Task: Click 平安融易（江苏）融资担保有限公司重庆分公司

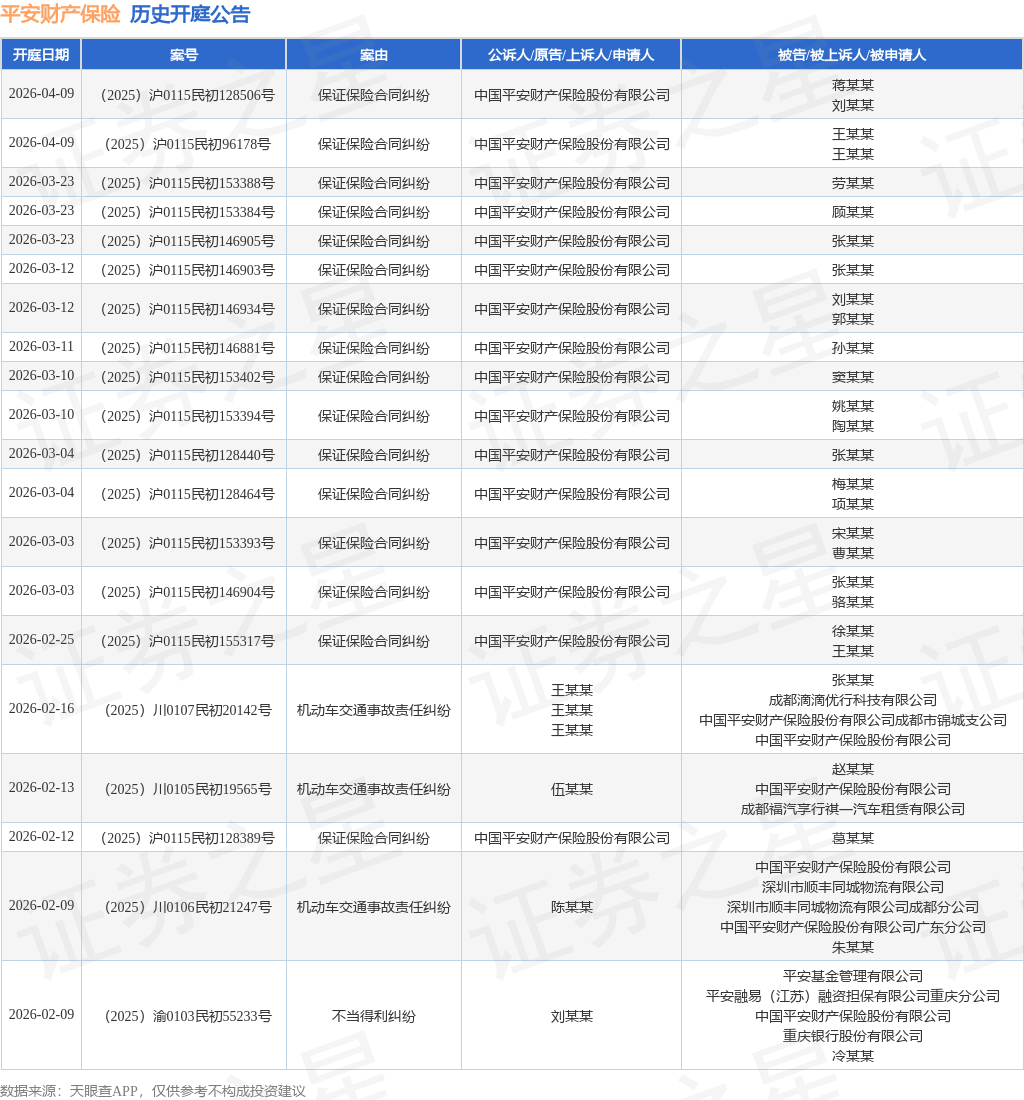Action: [x=853, y=995]
